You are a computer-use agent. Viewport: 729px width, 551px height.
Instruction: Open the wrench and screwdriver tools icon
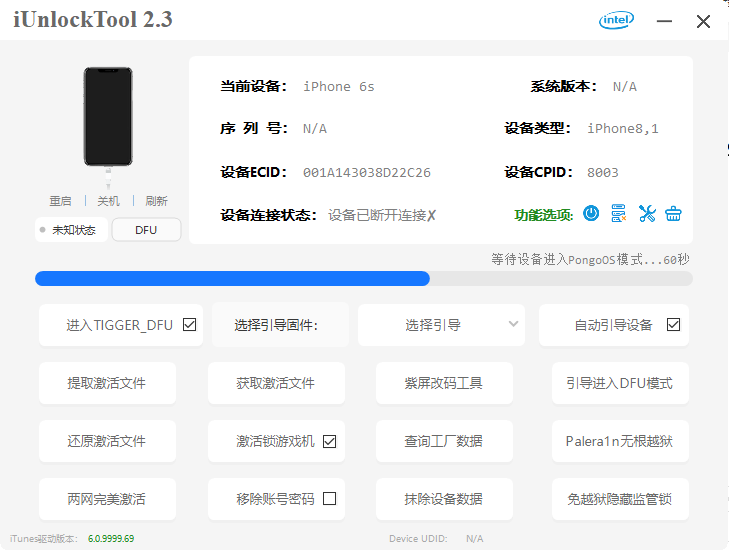(x=647, y=213)
